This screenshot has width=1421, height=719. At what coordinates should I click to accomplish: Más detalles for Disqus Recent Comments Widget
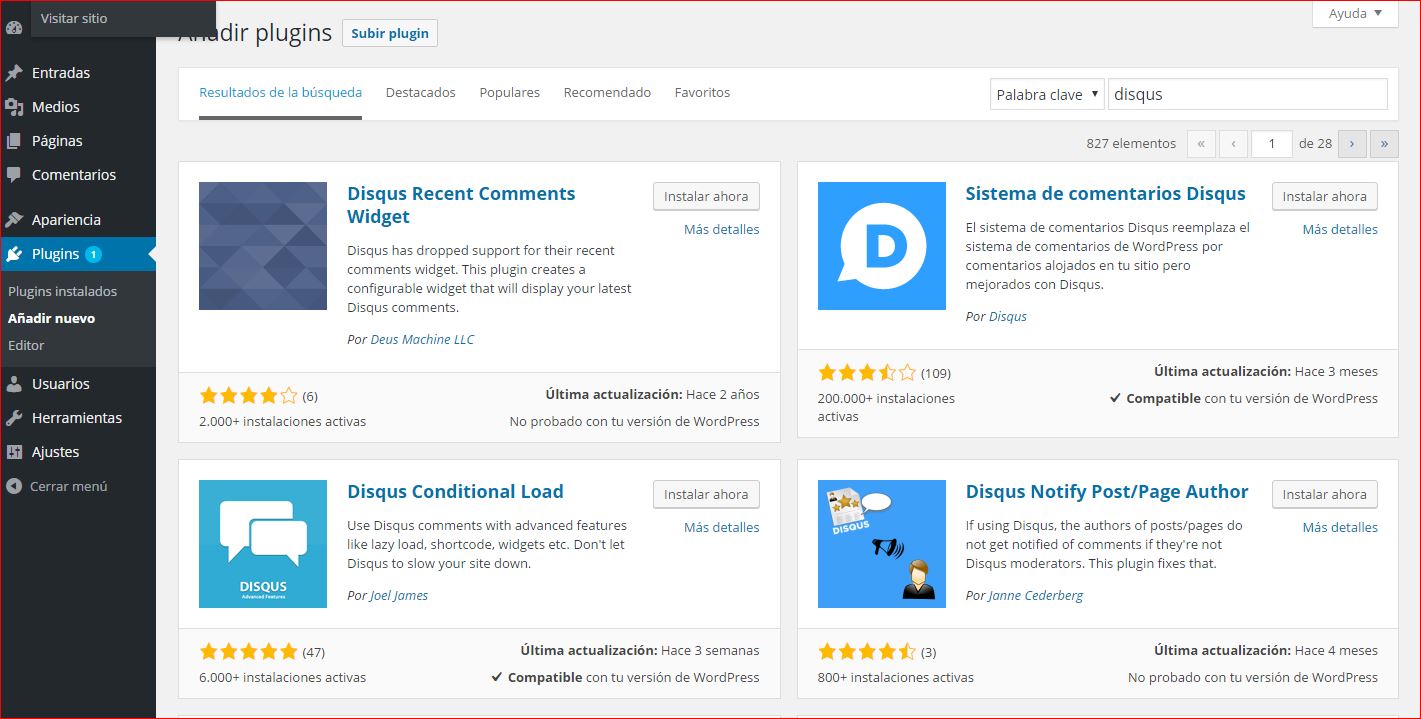[721, 229]
